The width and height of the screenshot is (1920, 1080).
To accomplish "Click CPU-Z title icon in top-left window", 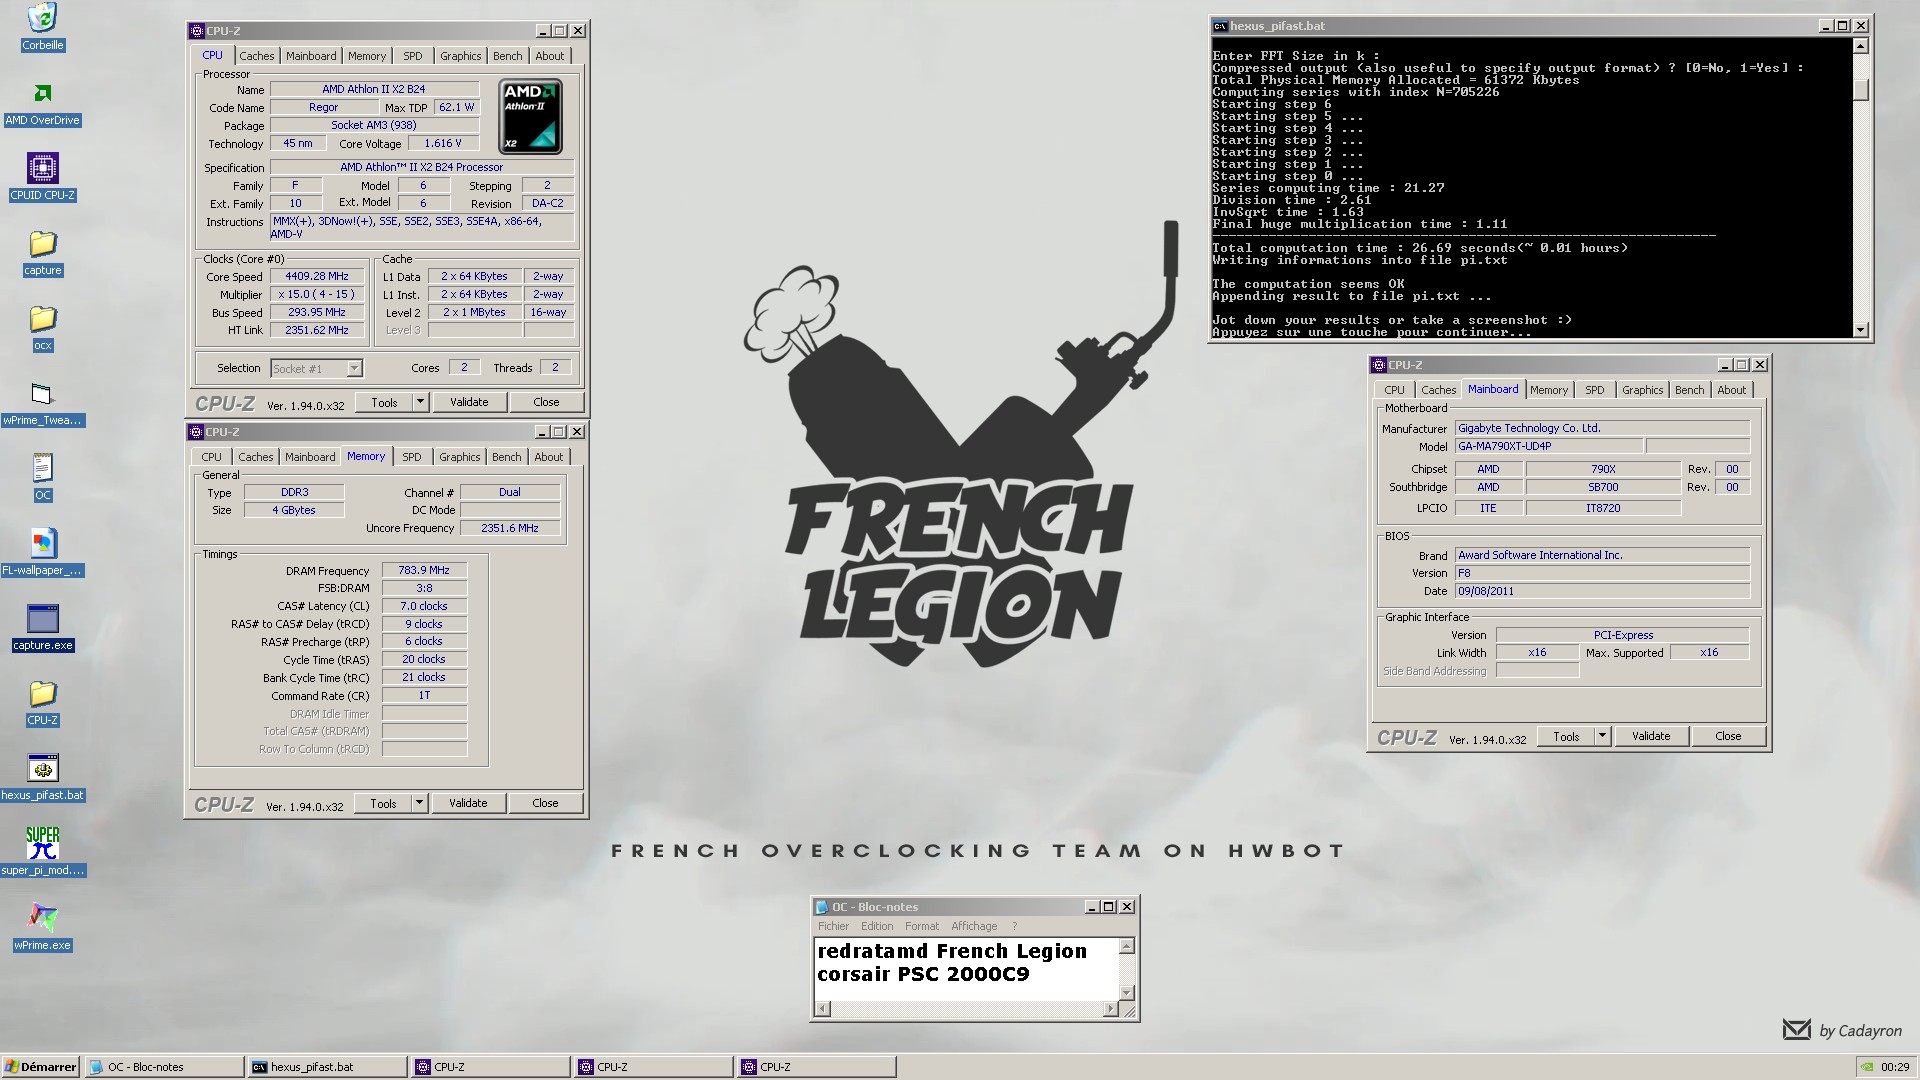I will (x=197, y=31).
